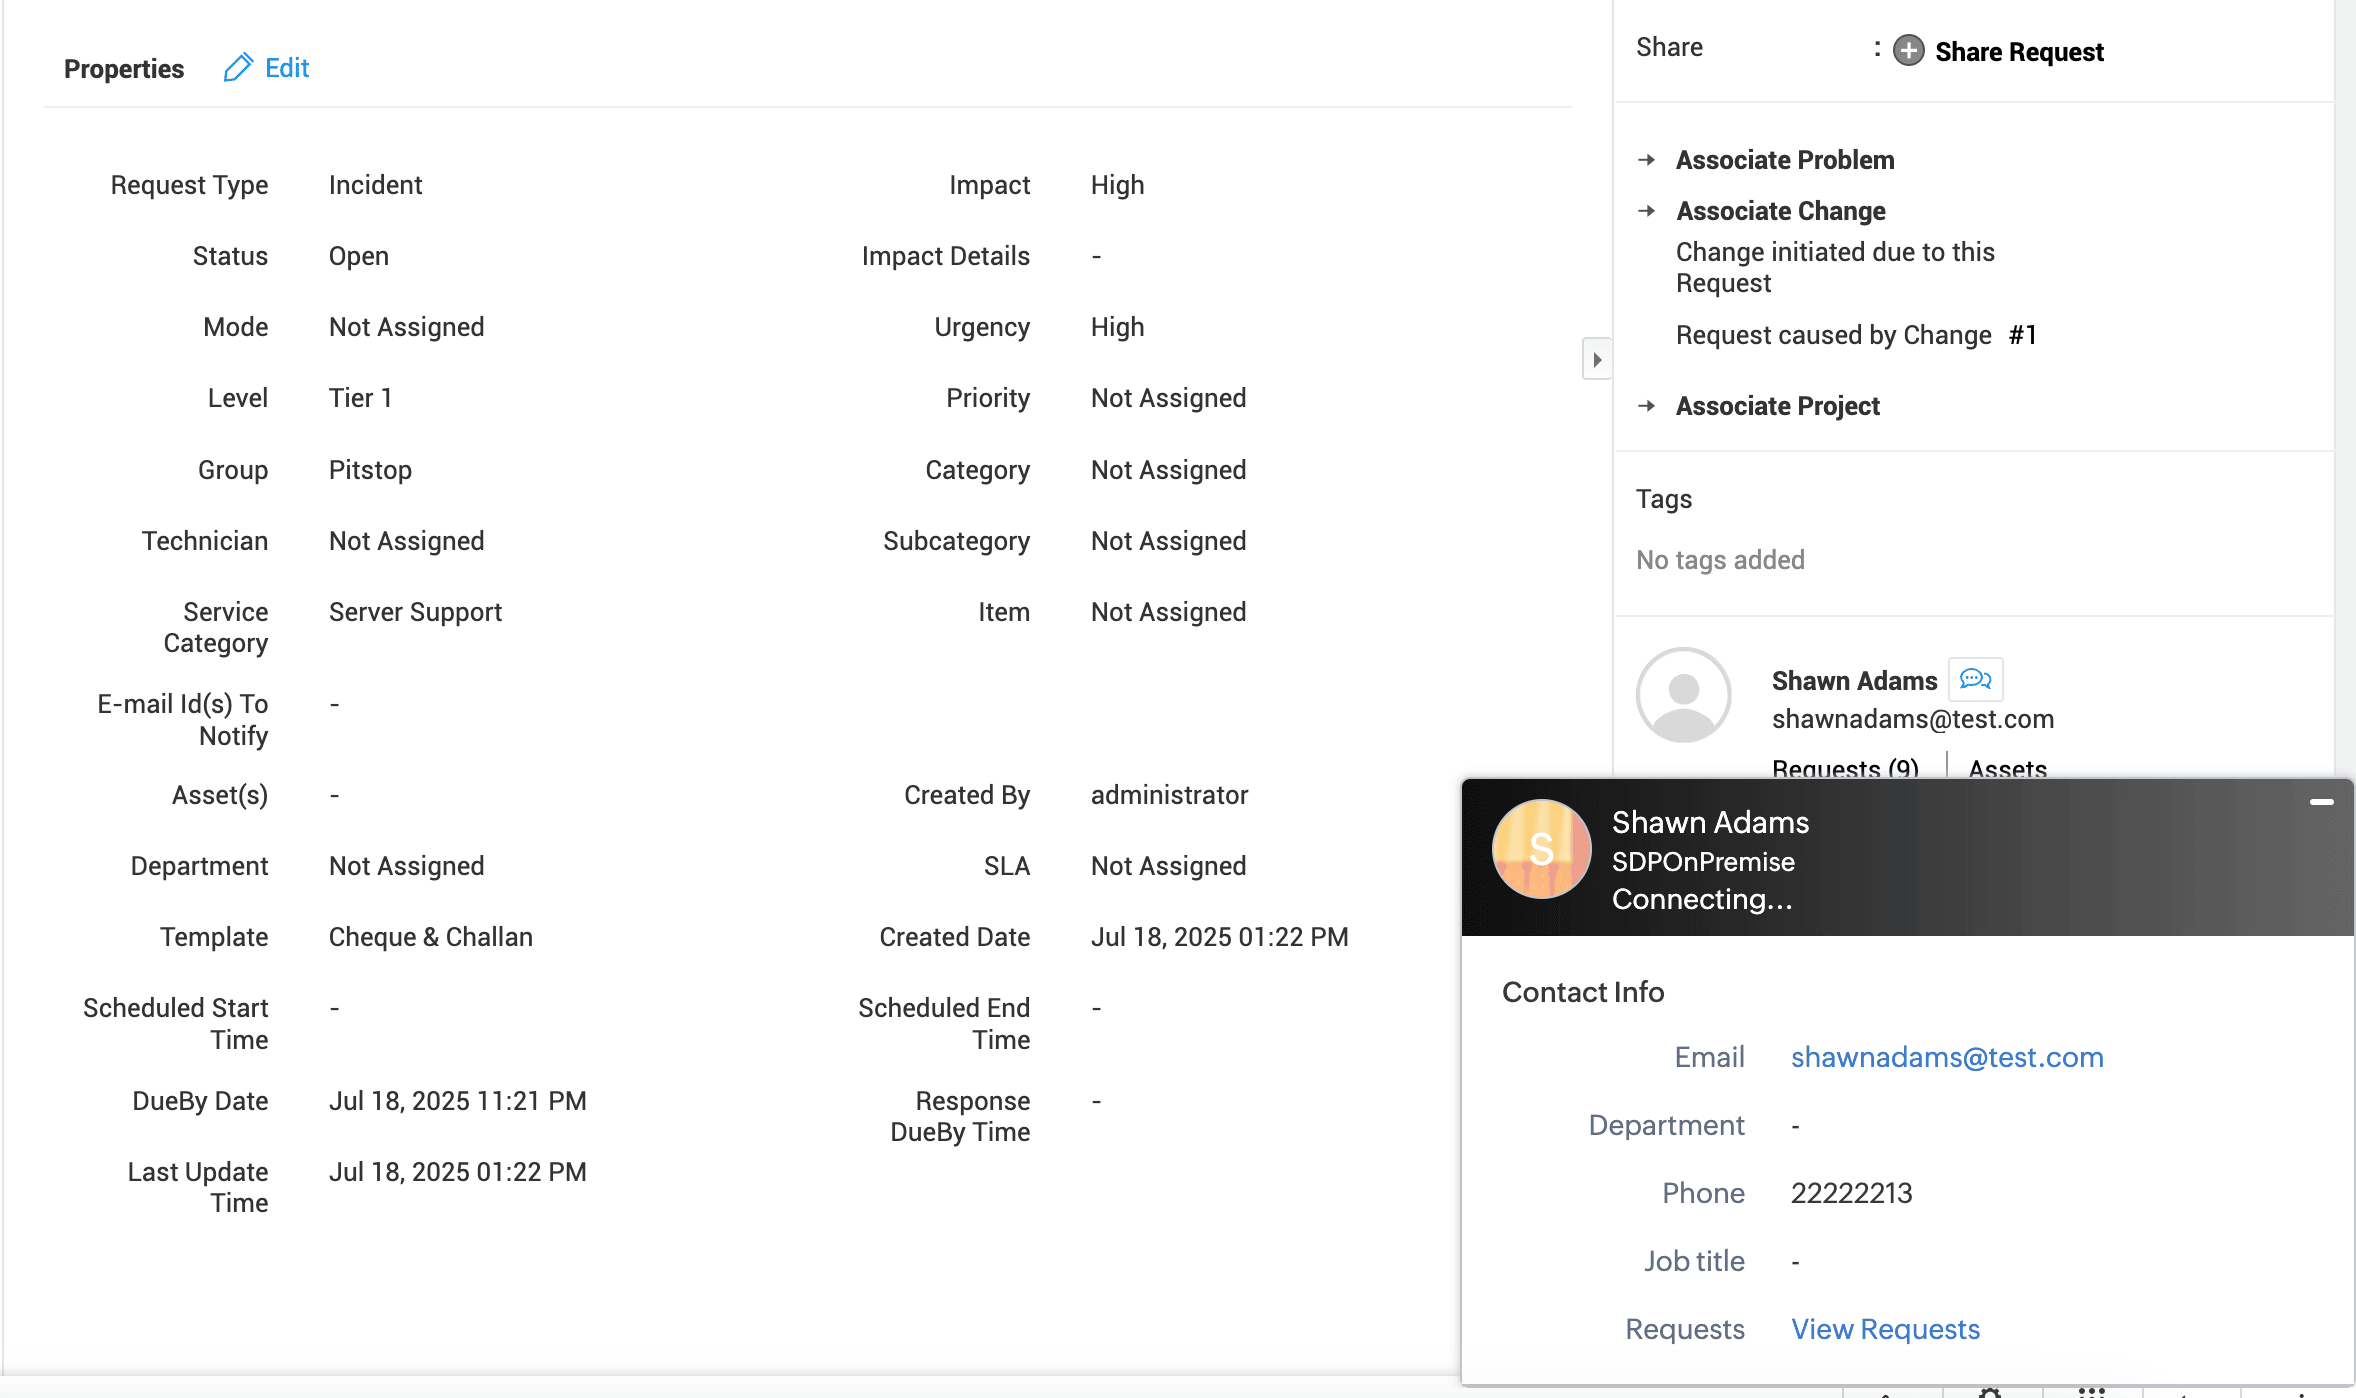Click the Share Request plus icon
Screen dimensions: 2356x1398
tap(1909, 51)
